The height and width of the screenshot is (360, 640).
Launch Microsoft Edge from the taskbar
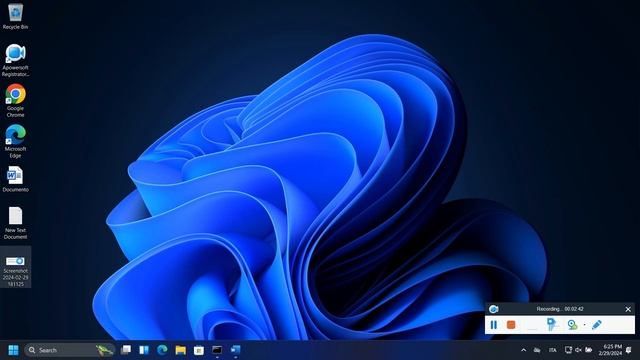tap(162, 350)
